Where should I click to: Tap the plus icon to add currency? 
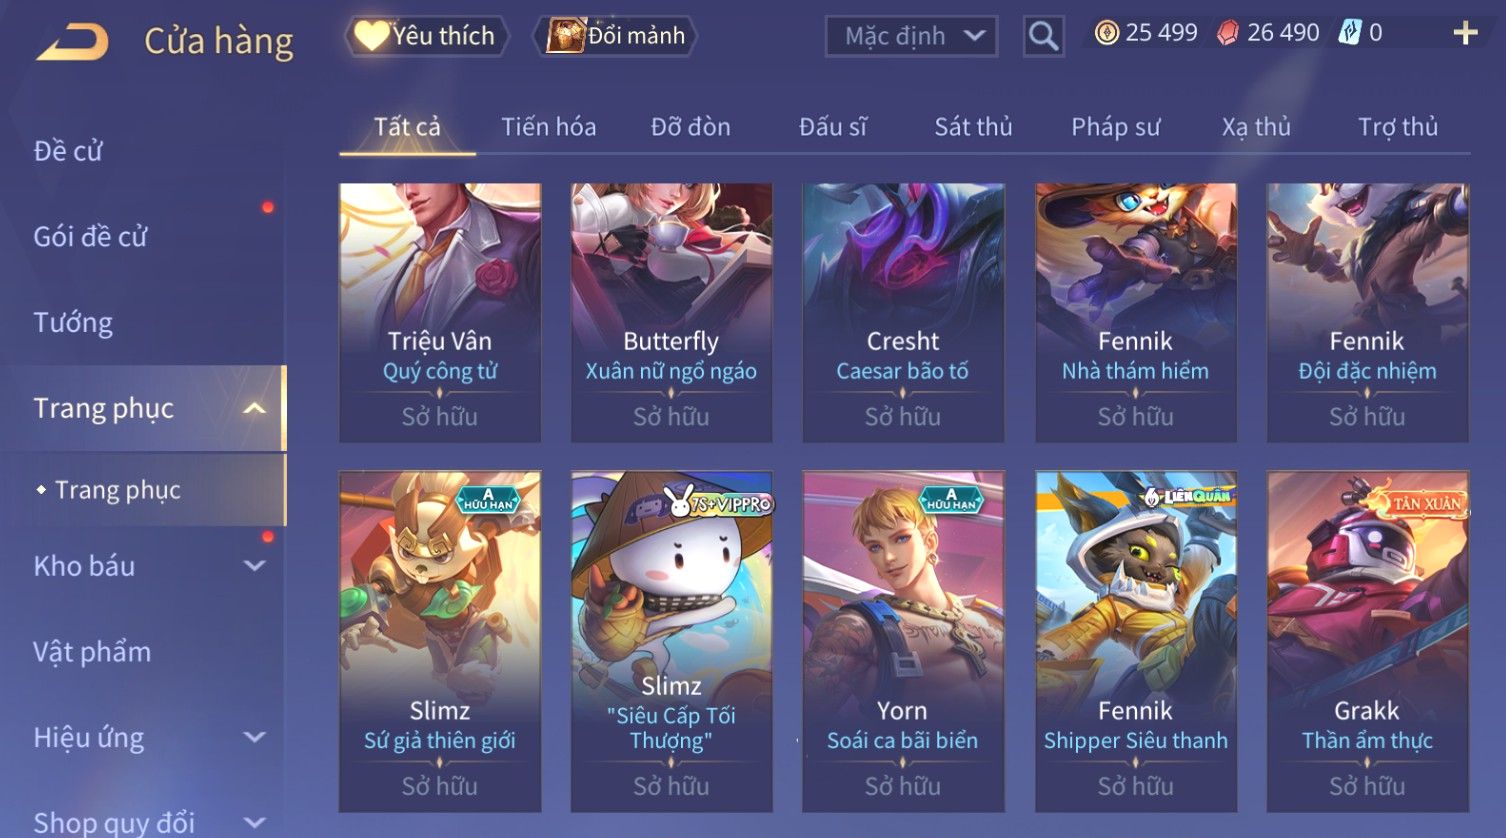[1465, 33]
